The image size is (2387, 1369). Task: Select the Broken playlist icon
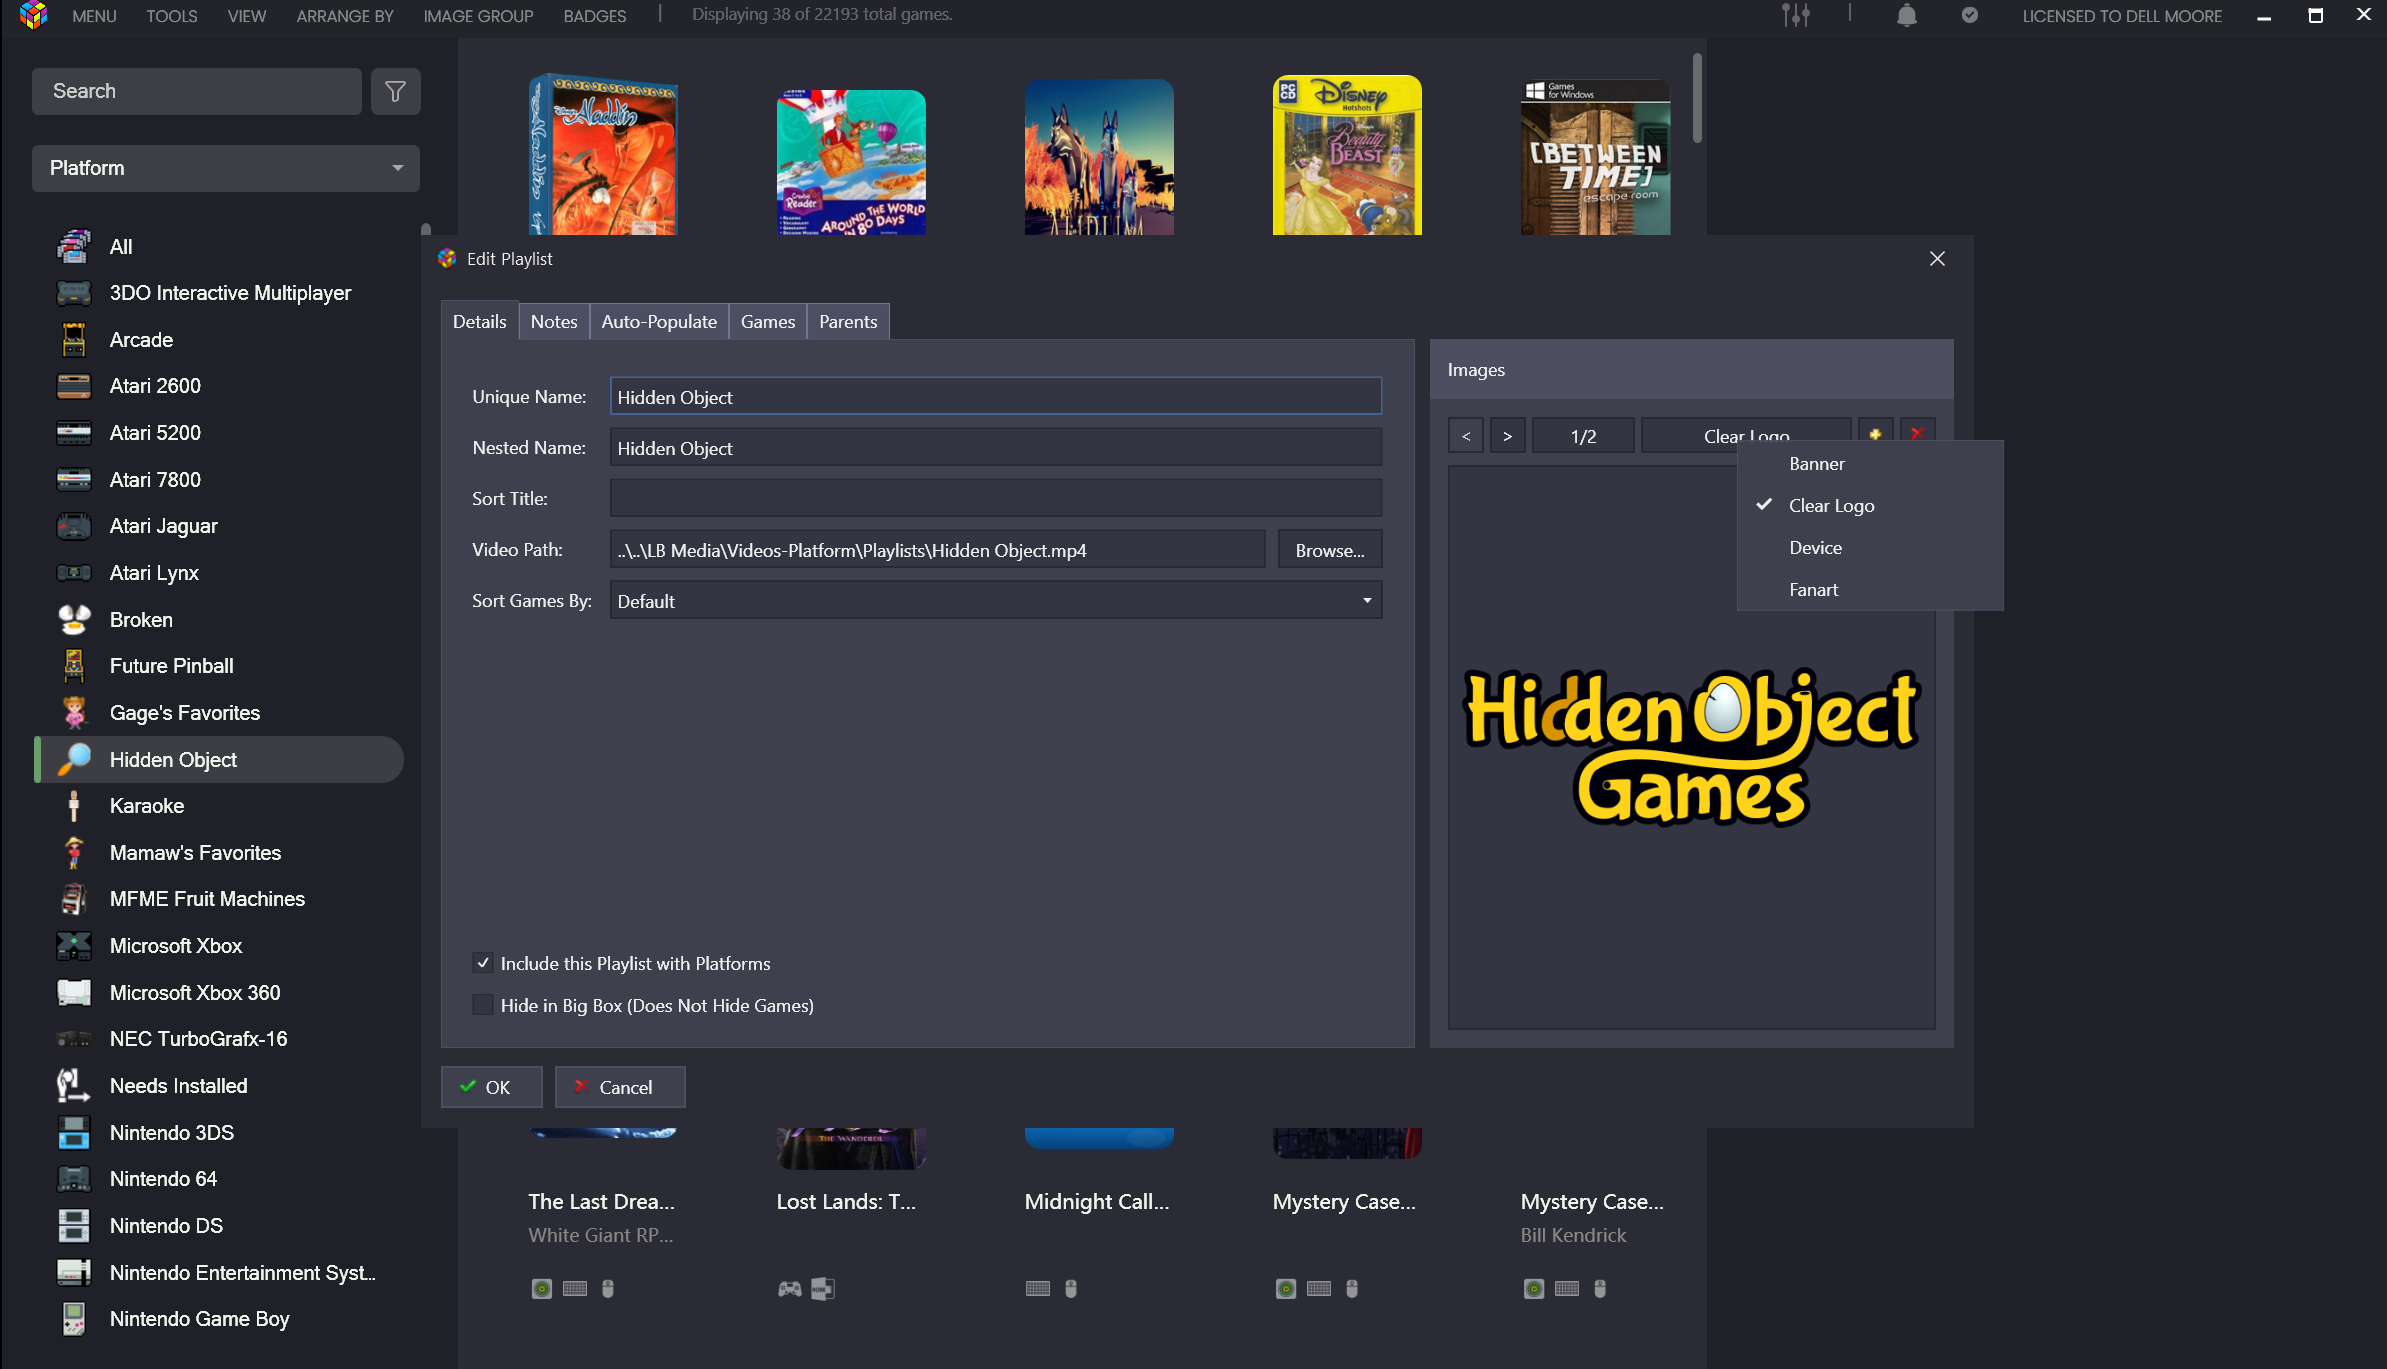tap(74, 620)
